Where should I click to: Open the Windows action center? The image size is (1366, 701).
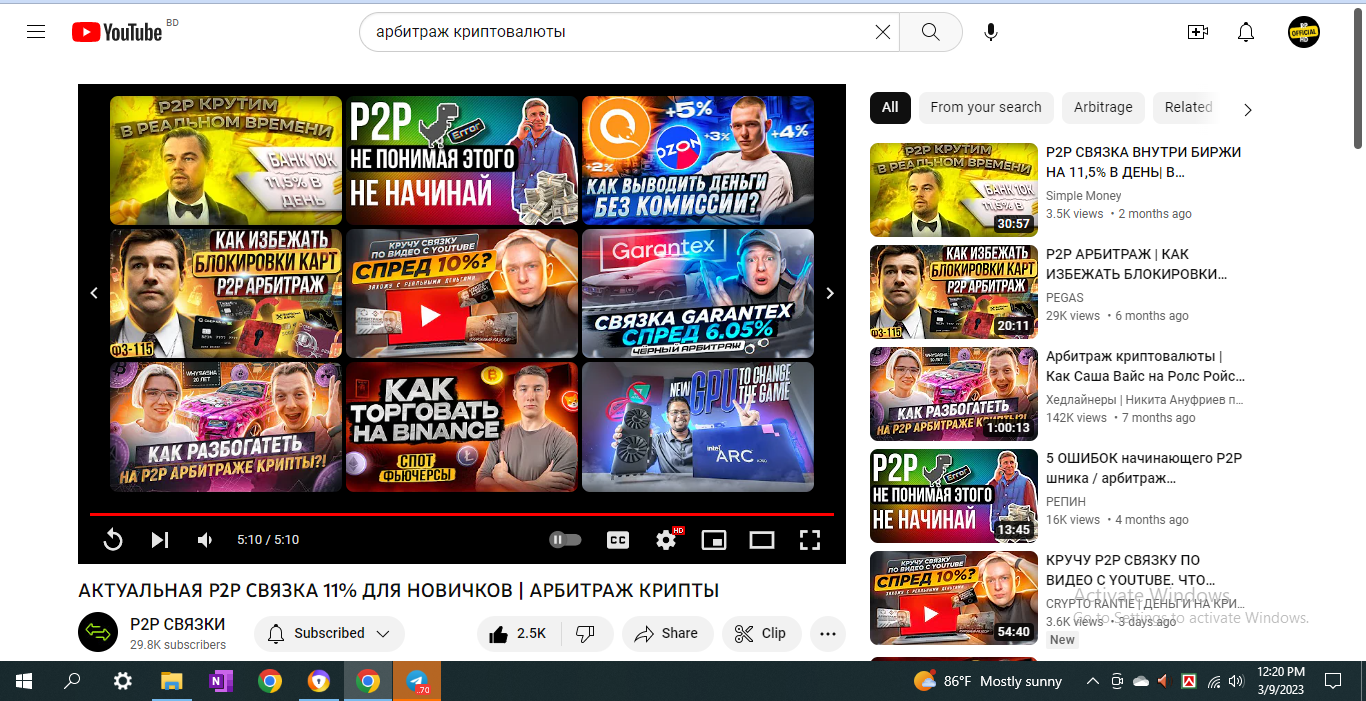tap(1332, 681)
